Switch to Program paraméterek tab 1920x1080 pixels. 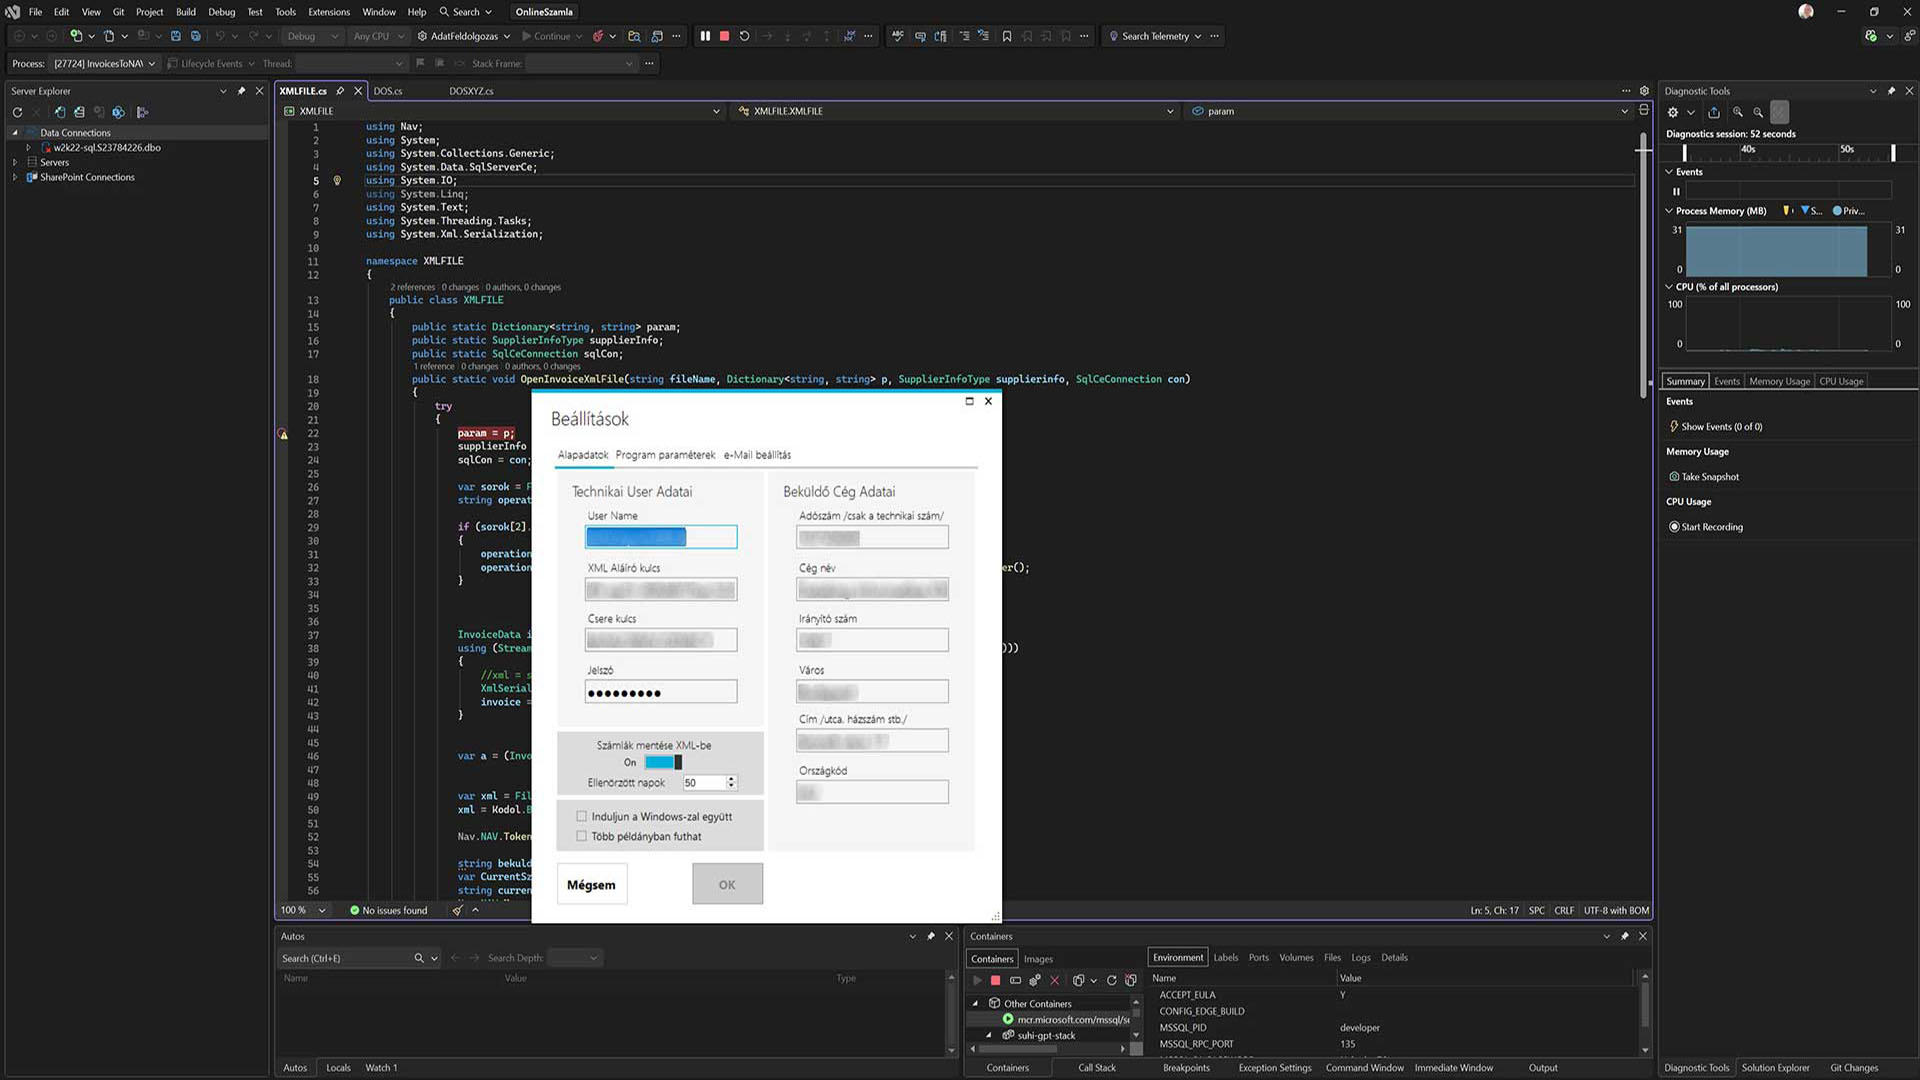665,455
